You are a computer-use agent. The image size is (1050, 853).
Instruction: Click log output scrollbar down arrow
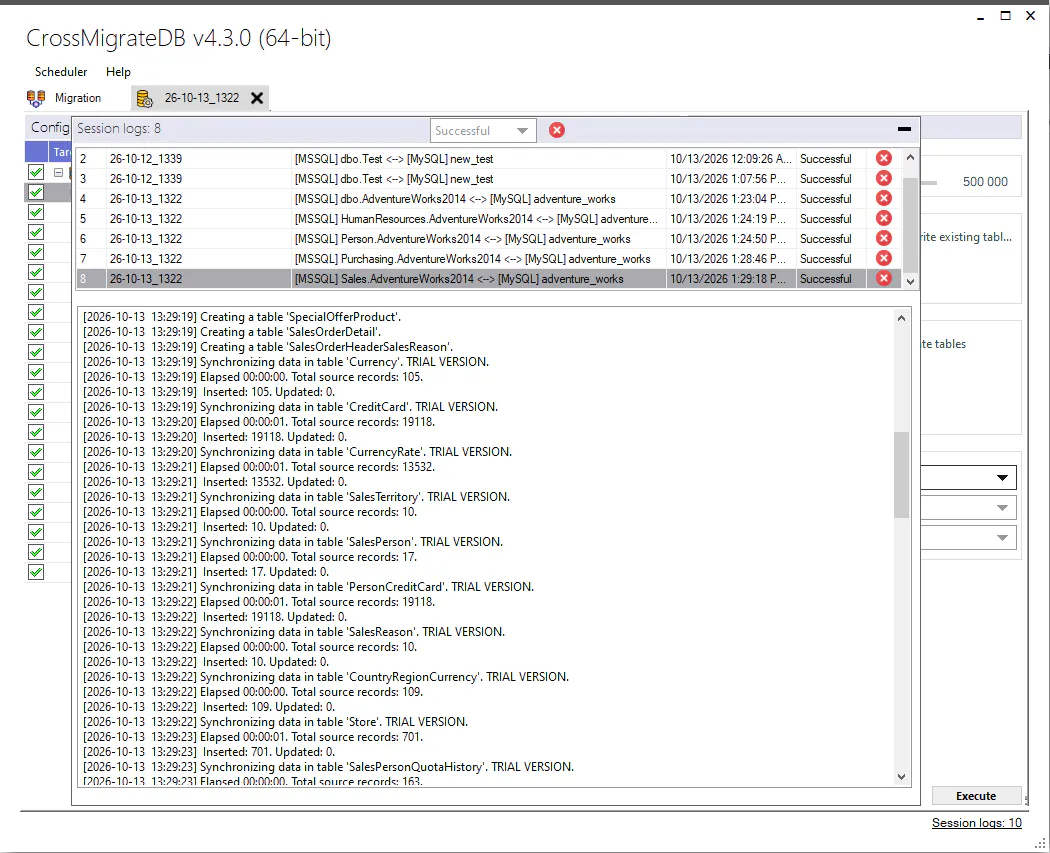click(x=901, y=777)
